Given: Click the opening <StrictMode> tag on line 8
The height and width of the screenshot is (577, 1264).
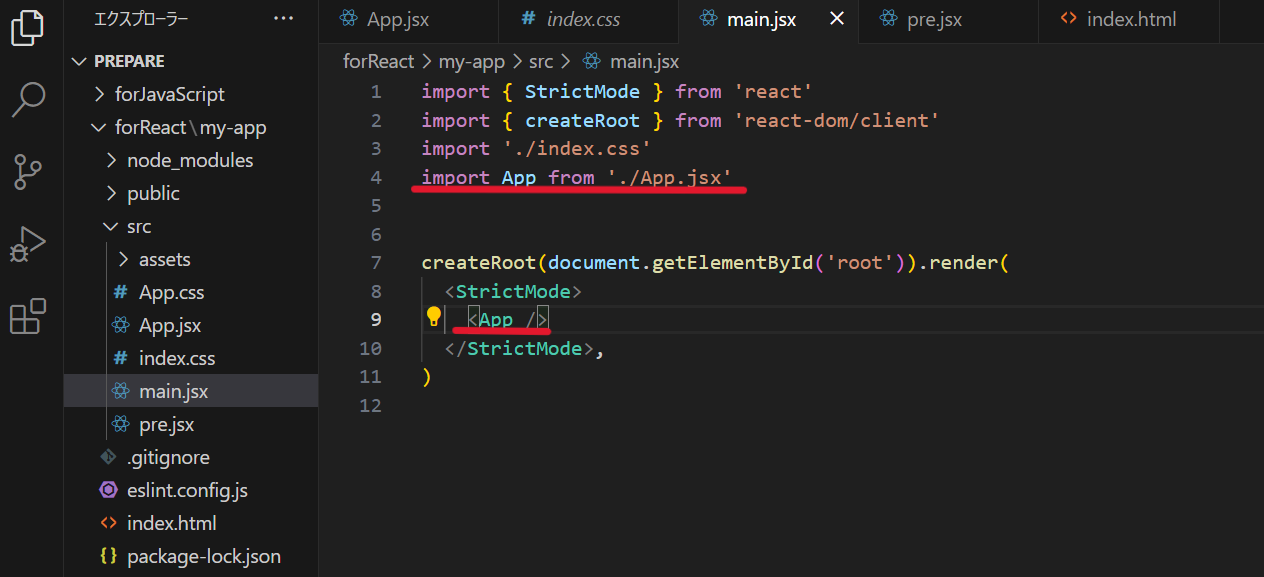Looking at the screenshot, I should [513, 291].
